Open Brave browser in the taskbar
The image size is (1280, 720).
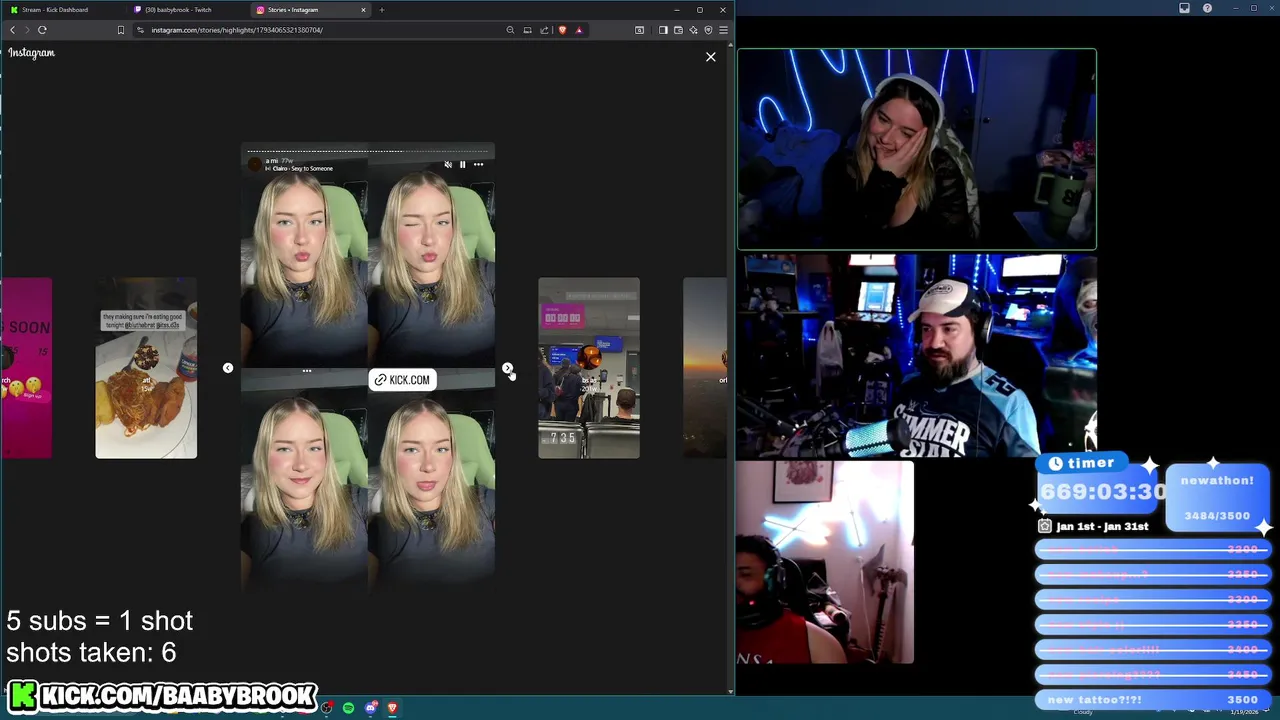point(392,708)
